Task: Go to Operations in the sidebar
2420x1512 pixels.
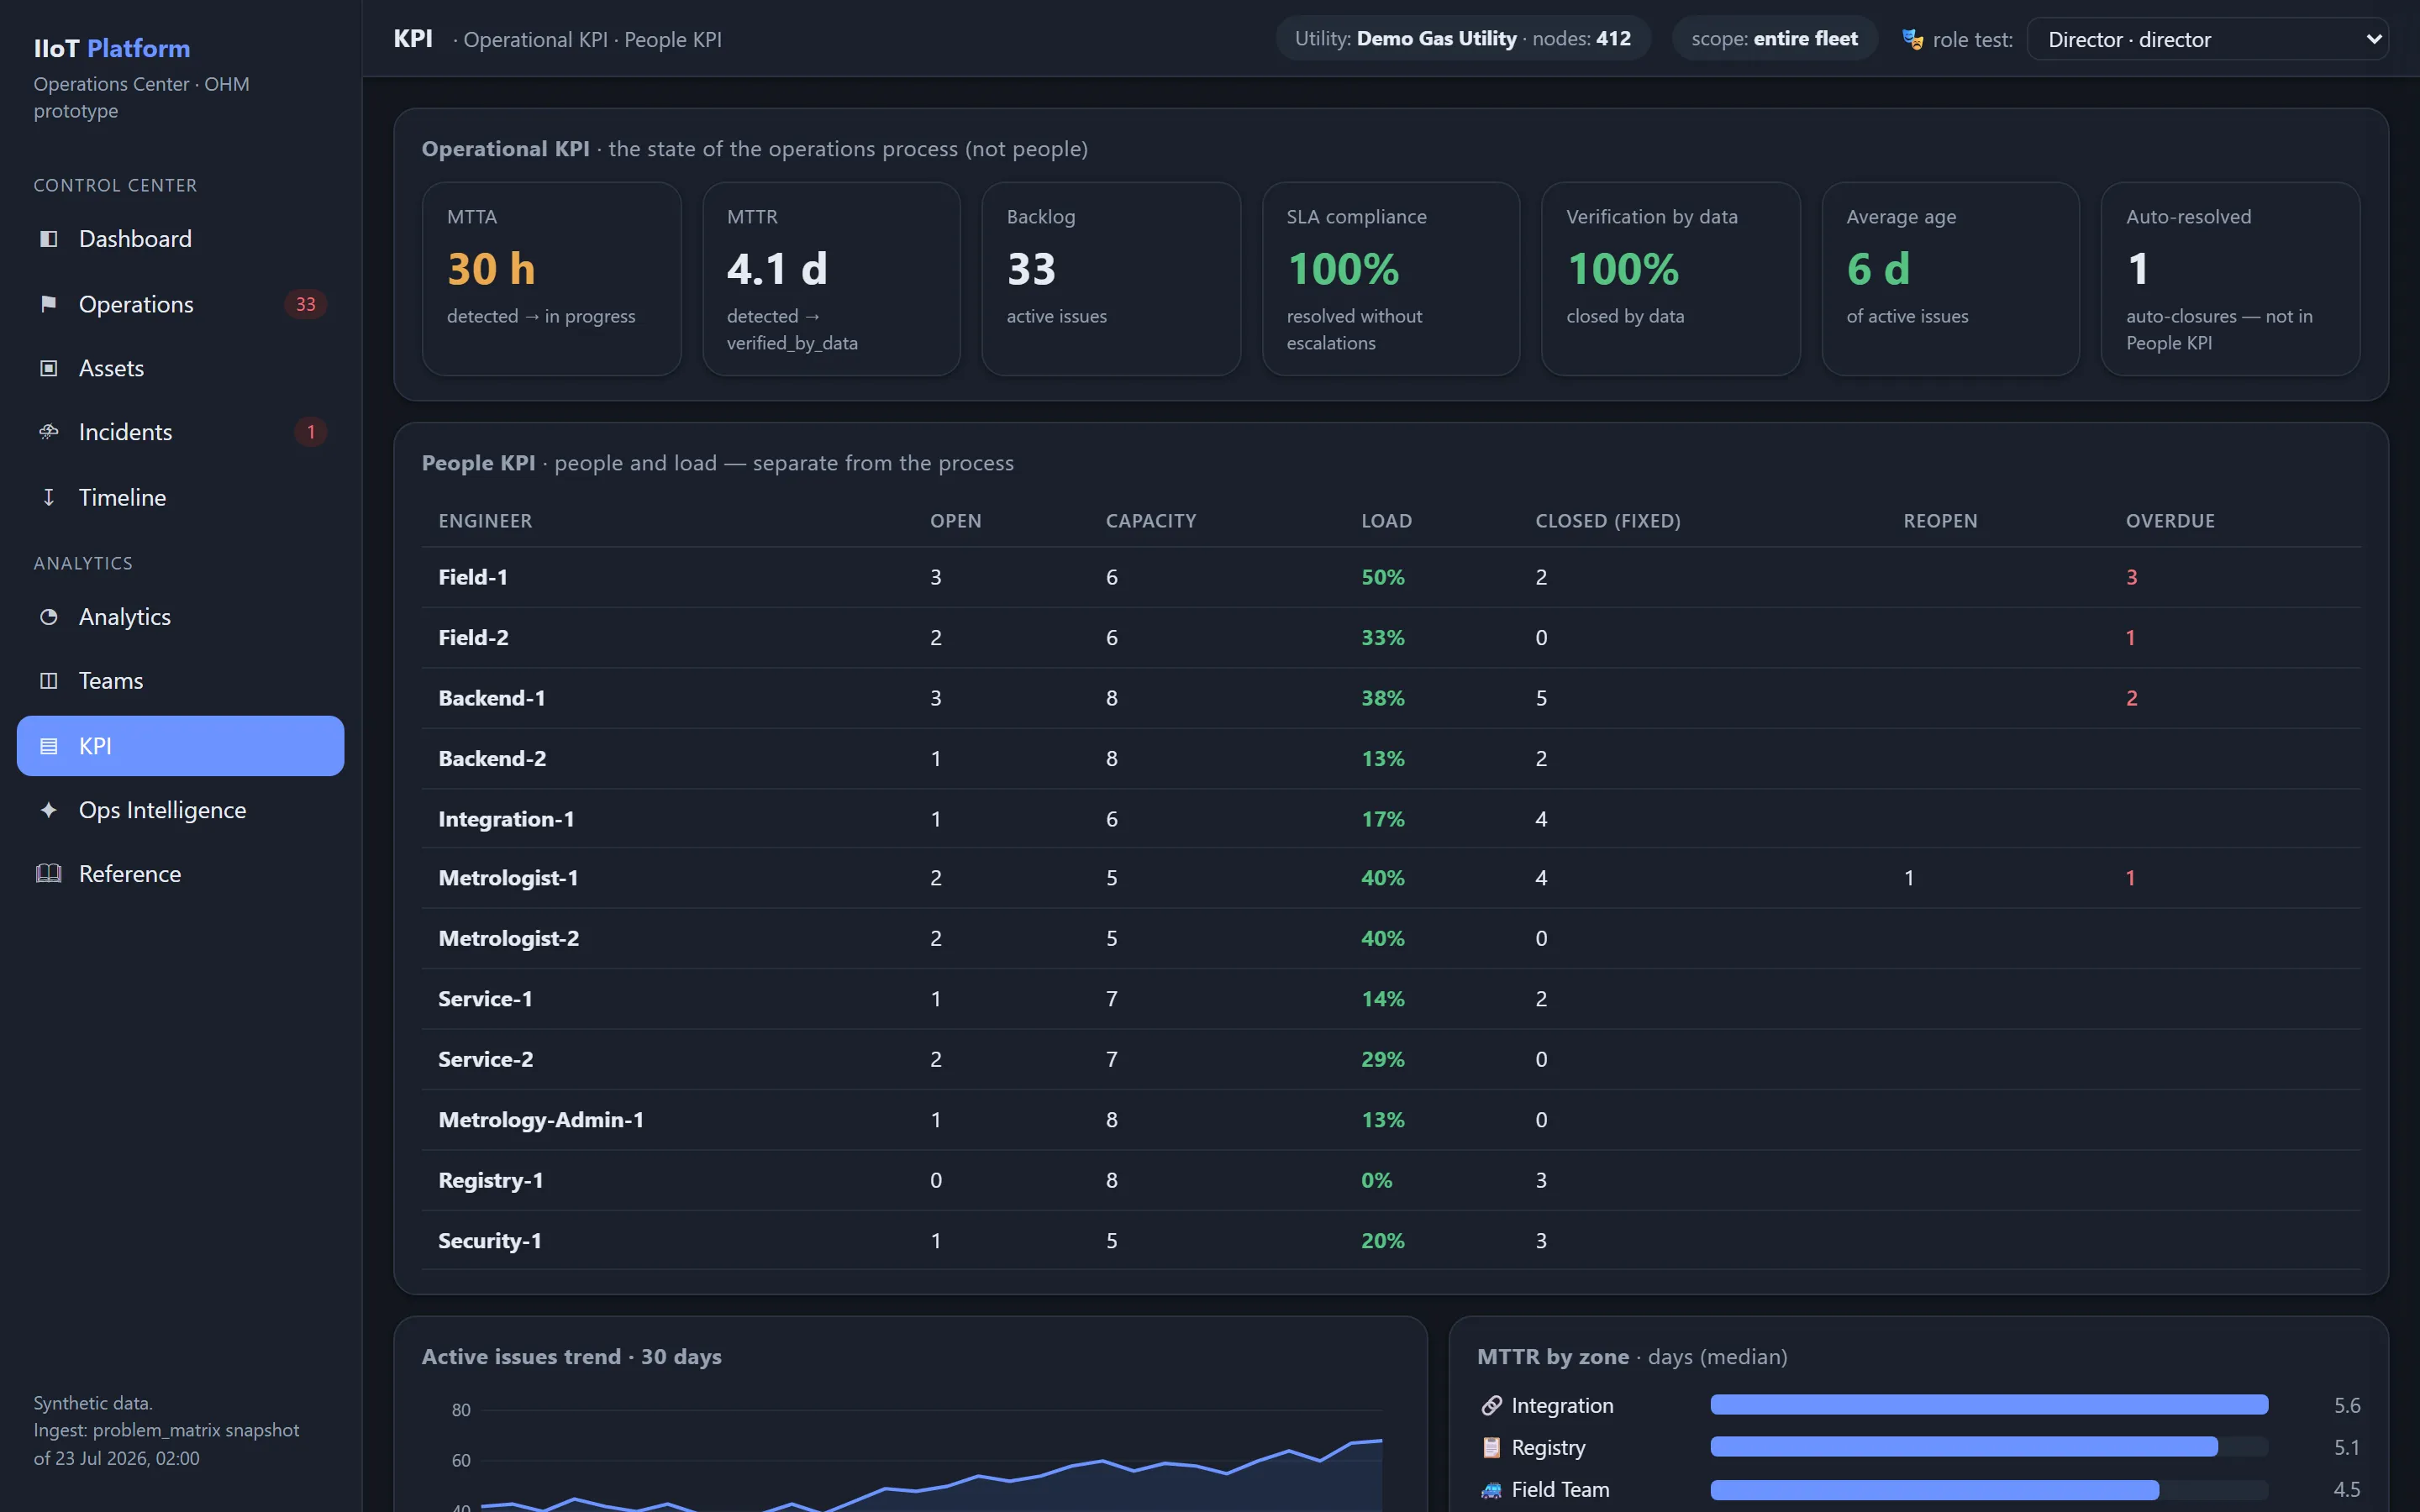Action: 181,304
